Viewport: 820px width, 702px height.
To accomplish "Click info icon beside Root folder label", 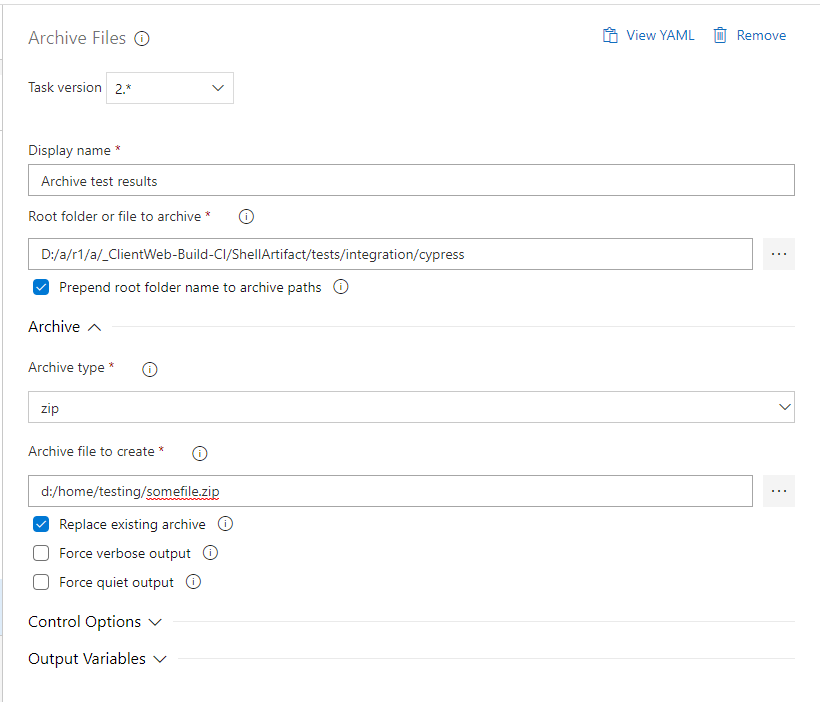I will 247,216.
